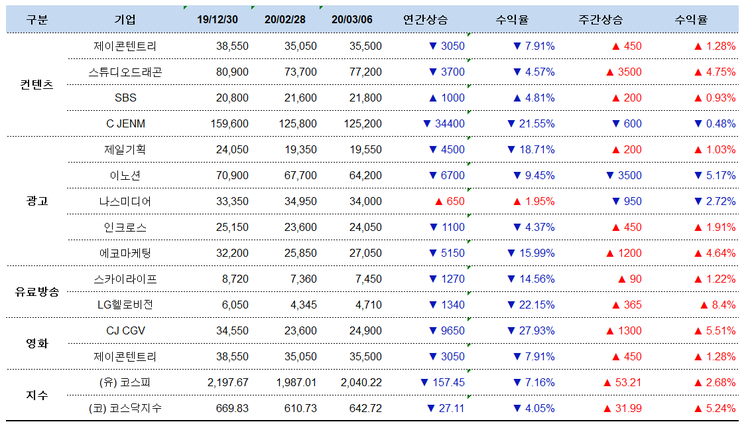Click the 21,600 value in SBS row

point(300,98)
